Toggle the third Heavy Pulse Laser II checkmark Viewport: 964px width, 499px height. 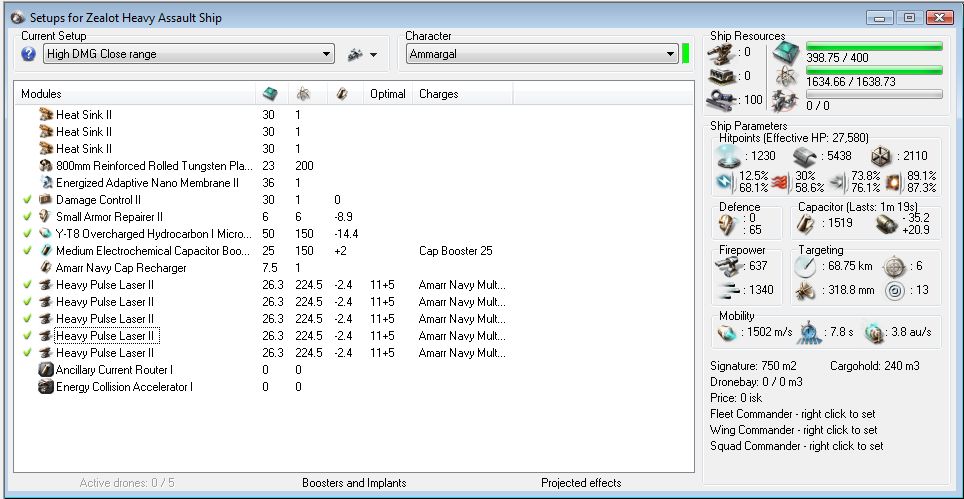[x=27, y=318]
